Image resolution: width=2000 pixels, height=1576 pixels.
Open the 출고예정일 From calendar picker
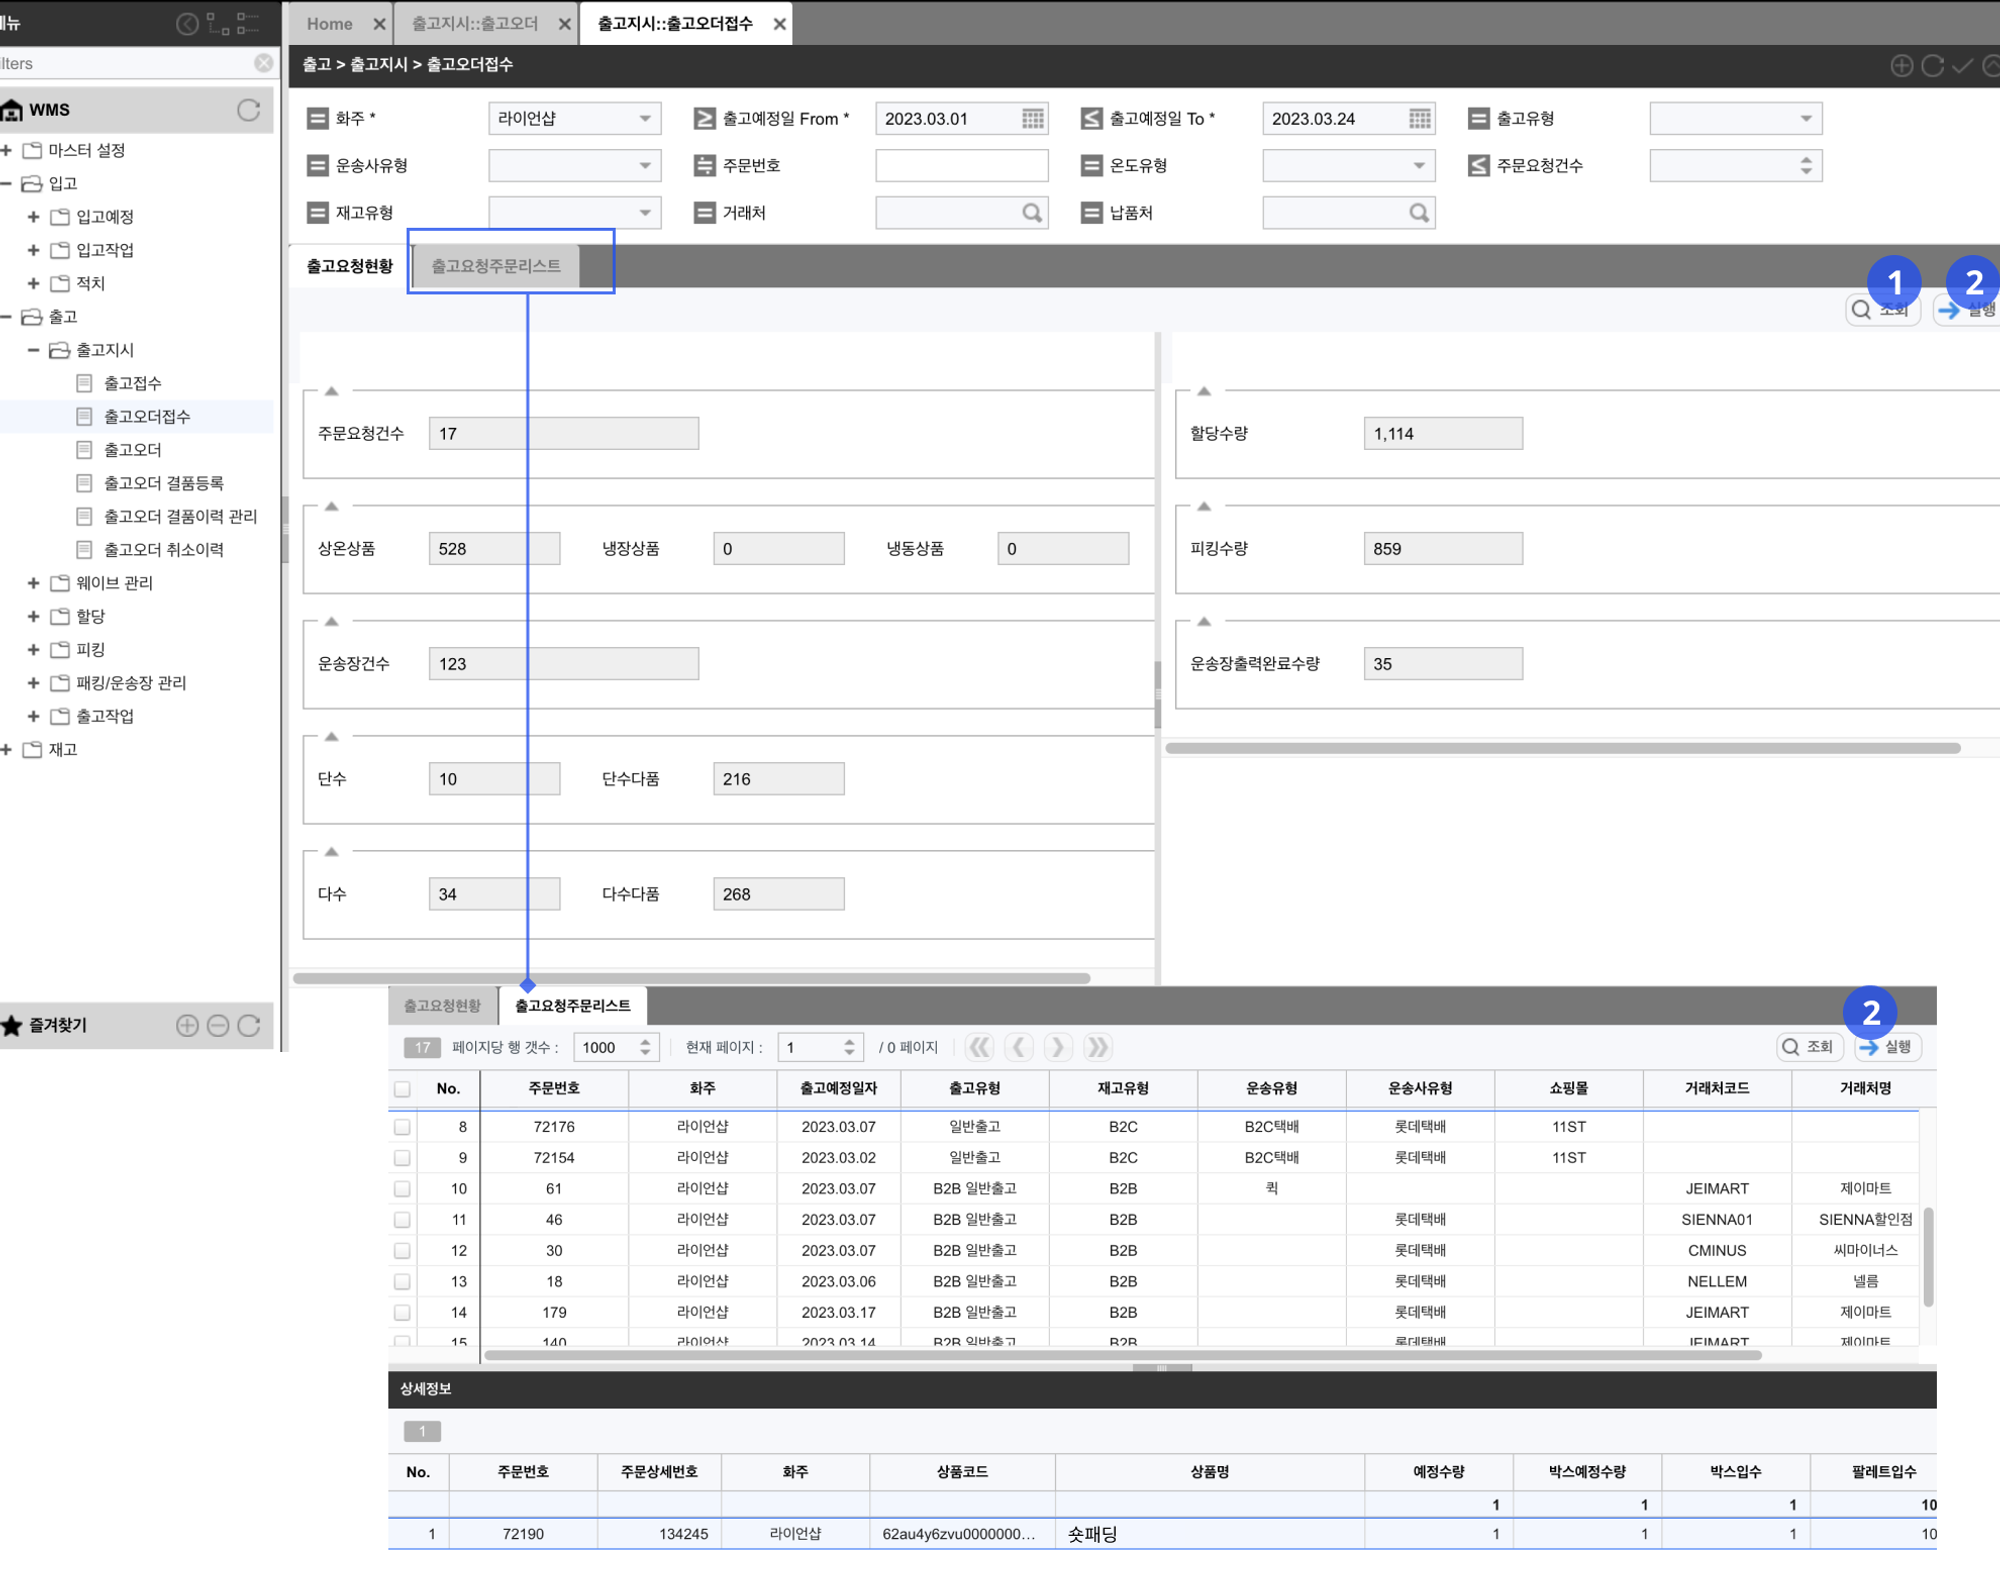click(1032, 119)
